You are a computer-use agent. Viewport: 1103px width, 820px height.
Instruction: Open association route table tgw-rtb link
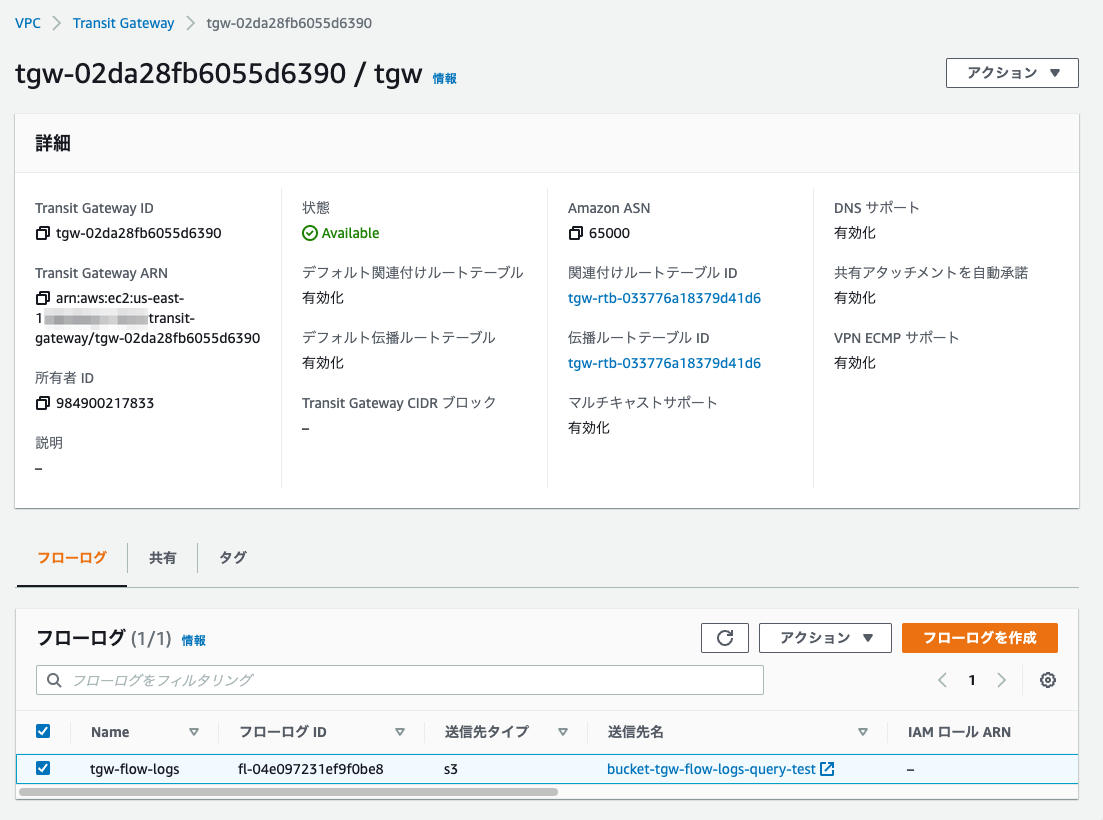point(664,298)
